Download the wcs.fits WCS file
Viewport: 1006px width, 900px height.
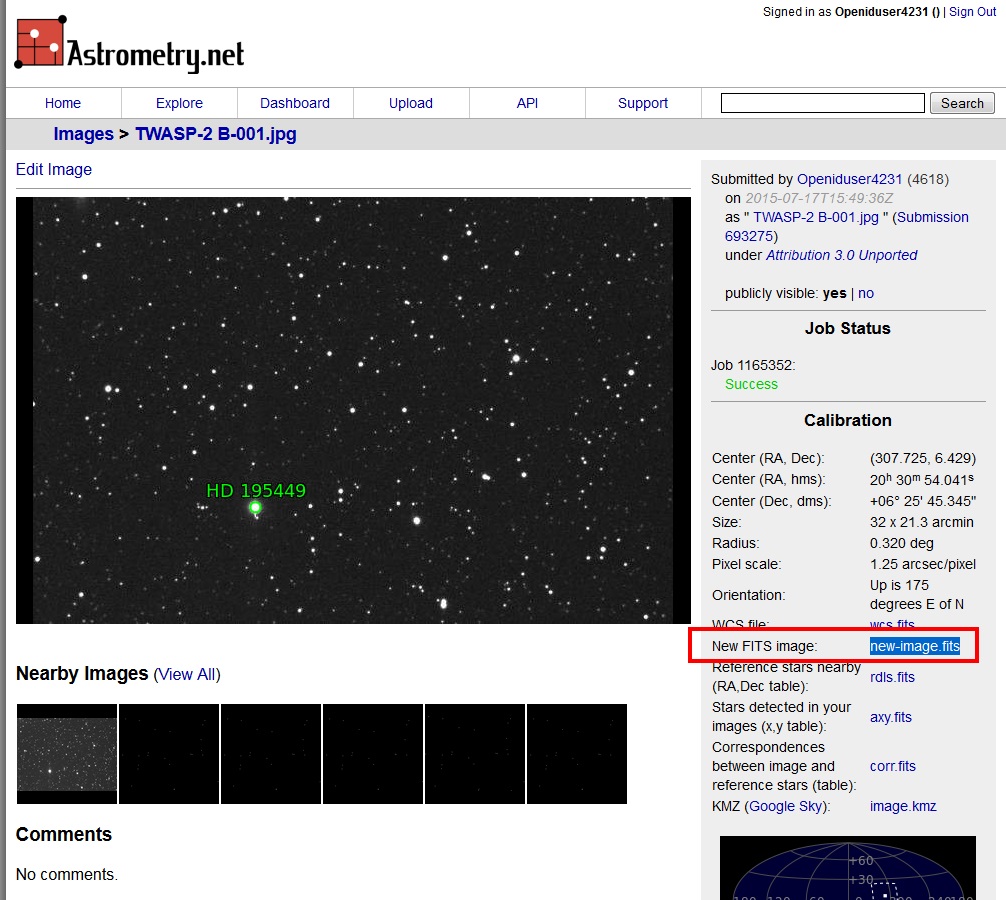coord(890,624)
